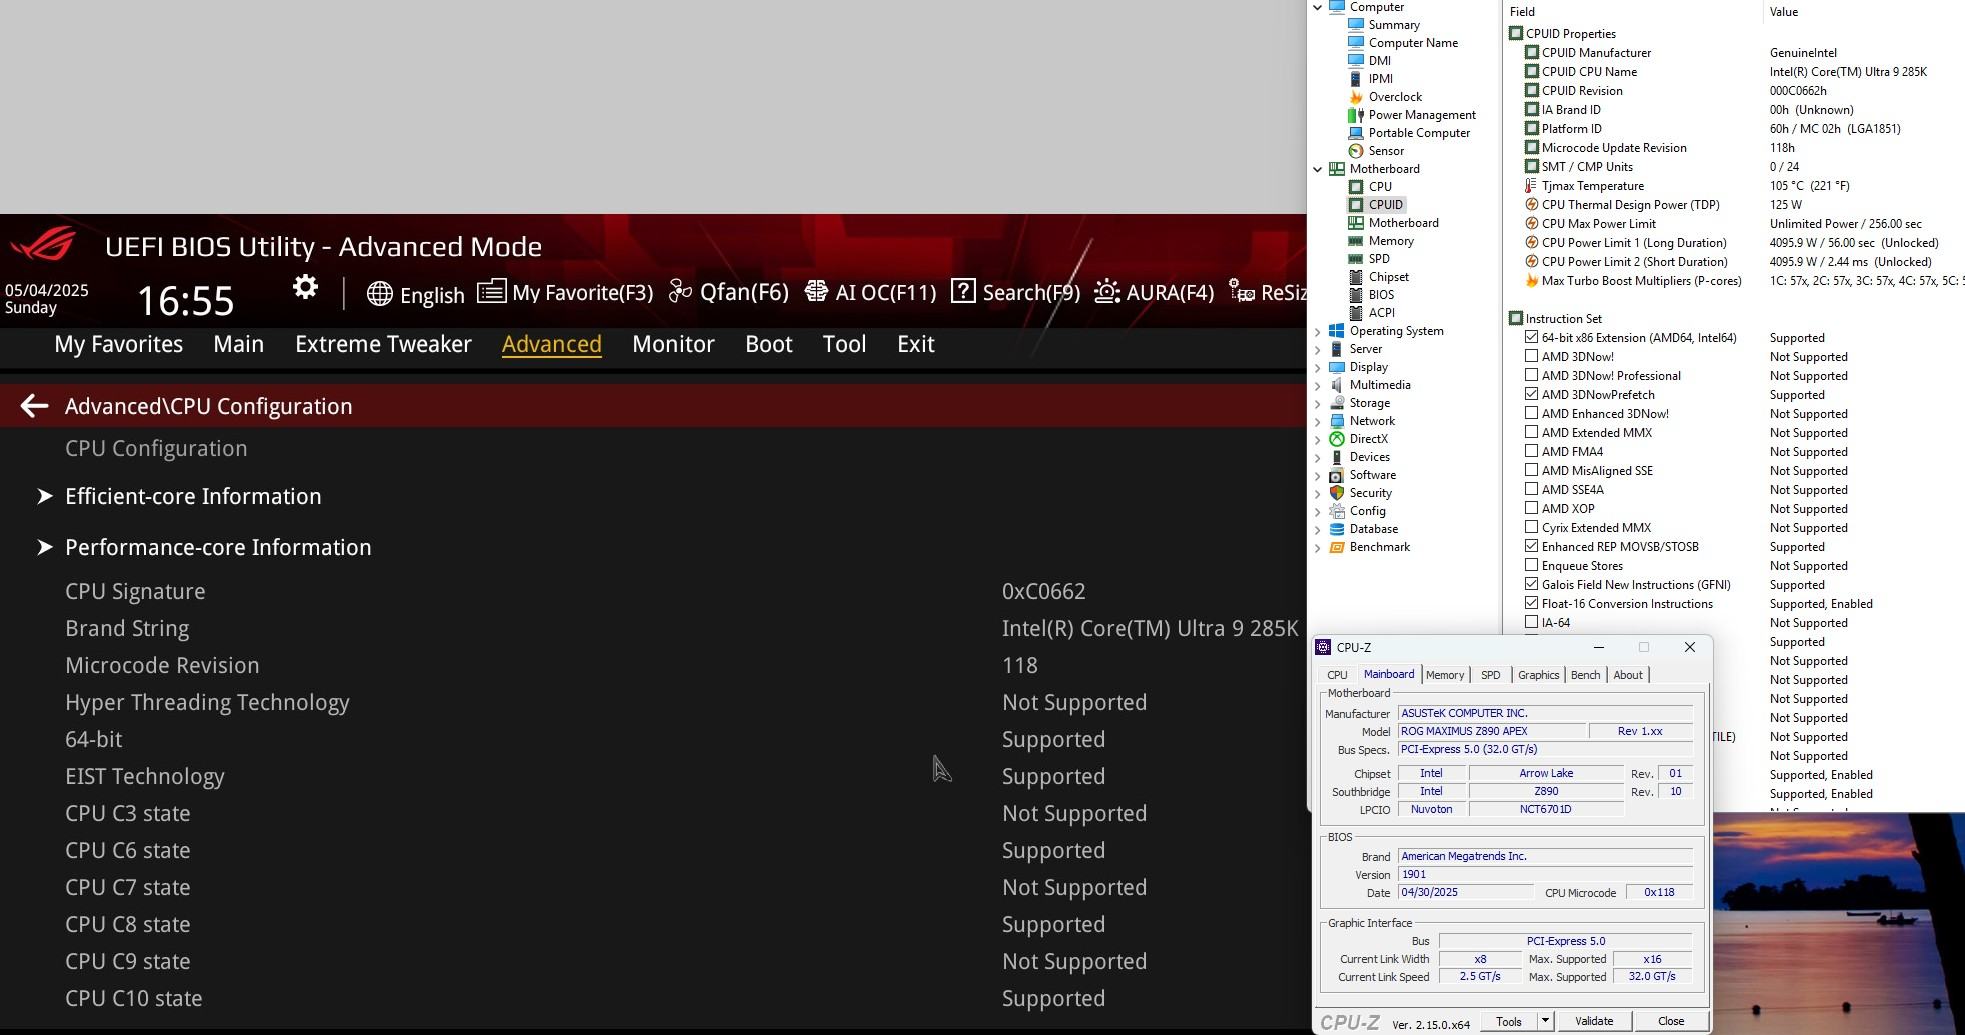This screenshot has height=1035, width=1965.
Task: Select Tjmax Temperature row icon
Action: tap(1531, 186)
